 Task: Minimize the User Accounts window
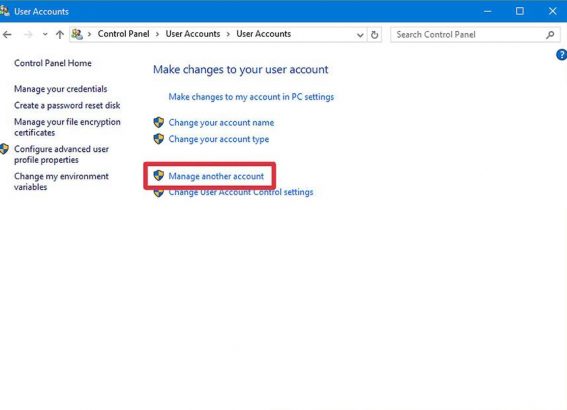point(487,11)
